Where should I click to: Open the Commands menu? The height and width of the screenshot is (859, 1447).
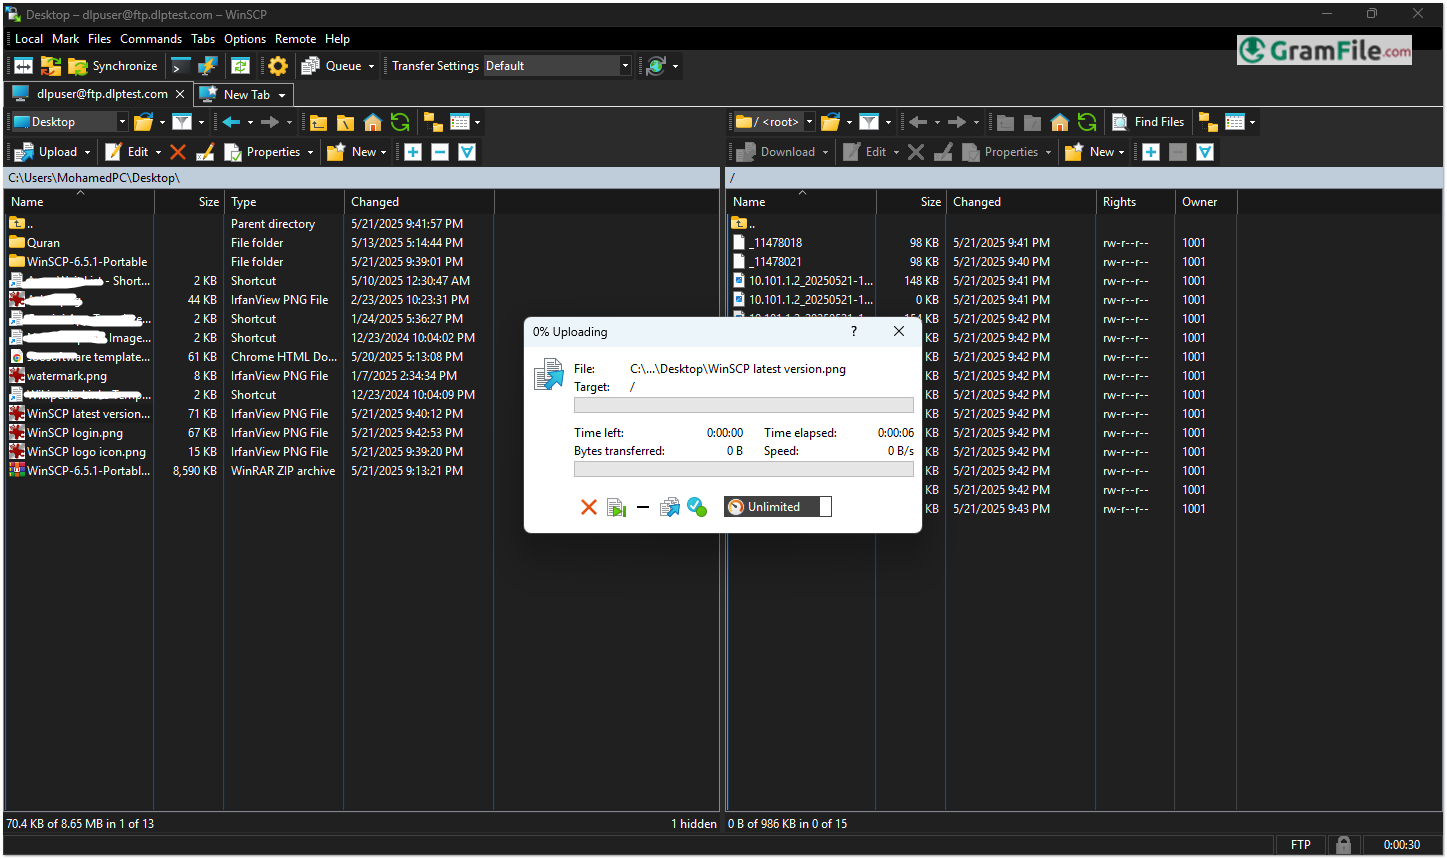coord(151,39)
